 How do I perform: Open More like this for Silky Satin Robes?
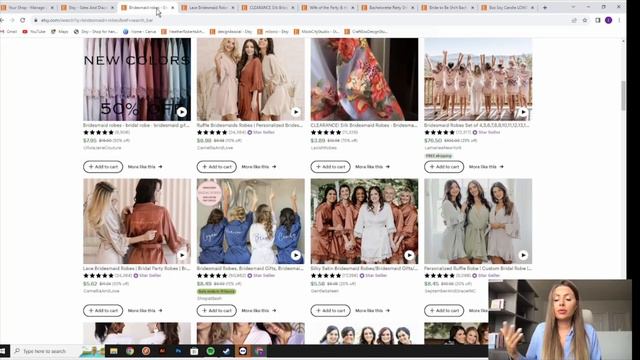[x=372, y=310]
